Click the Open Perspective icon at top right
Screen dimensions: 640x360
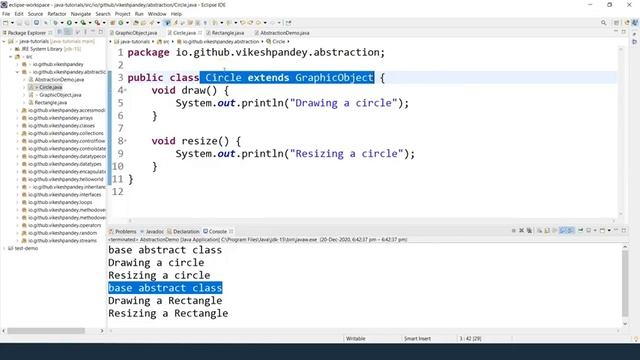(617, 23)
